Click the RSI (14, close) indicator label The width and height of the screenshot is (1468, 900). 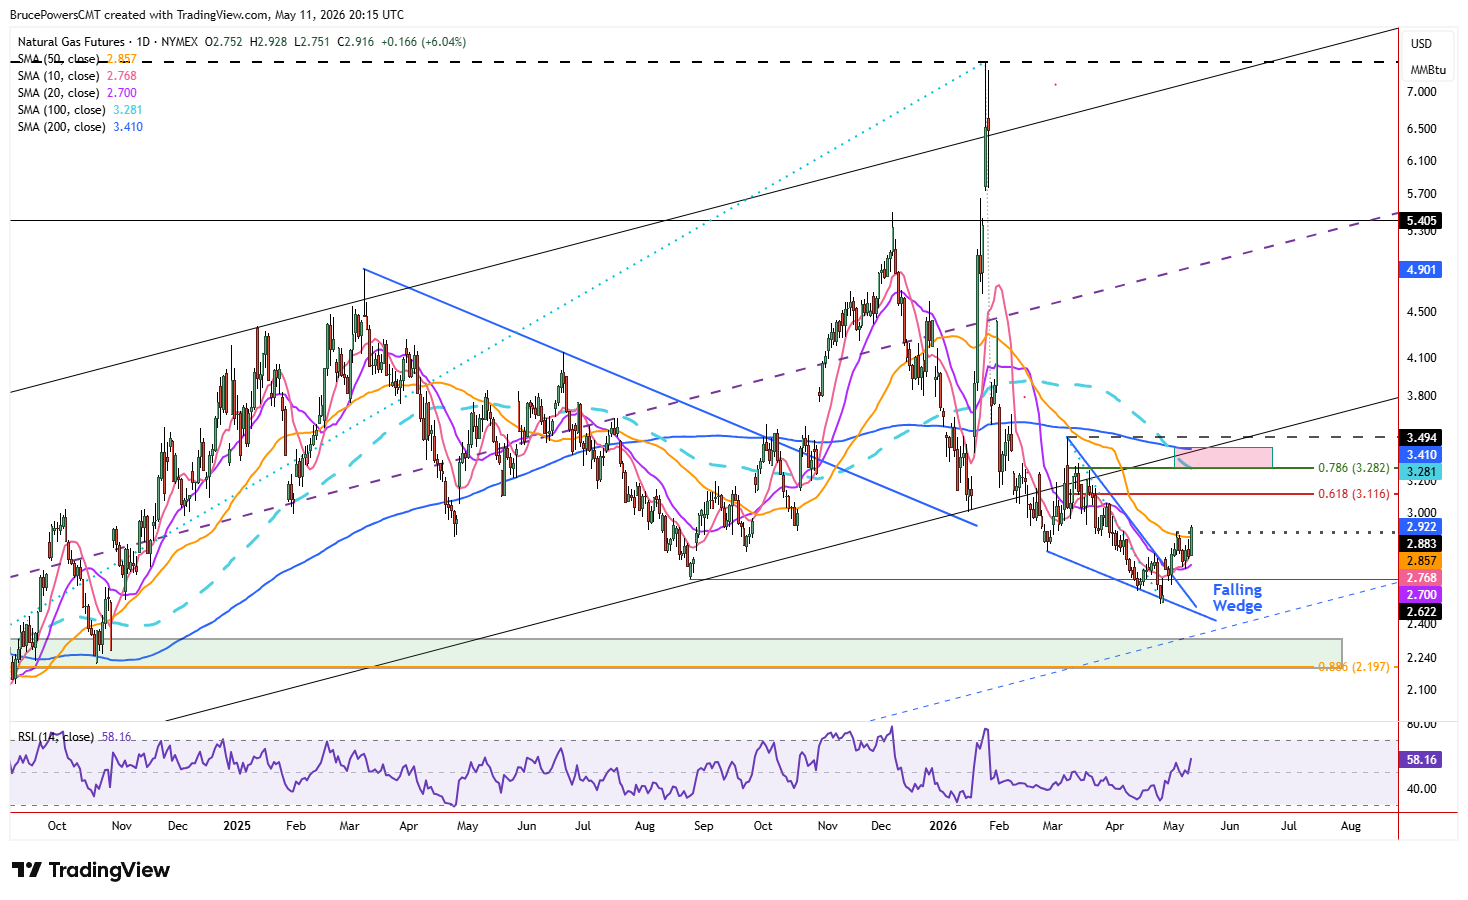(x=56, y=737)
